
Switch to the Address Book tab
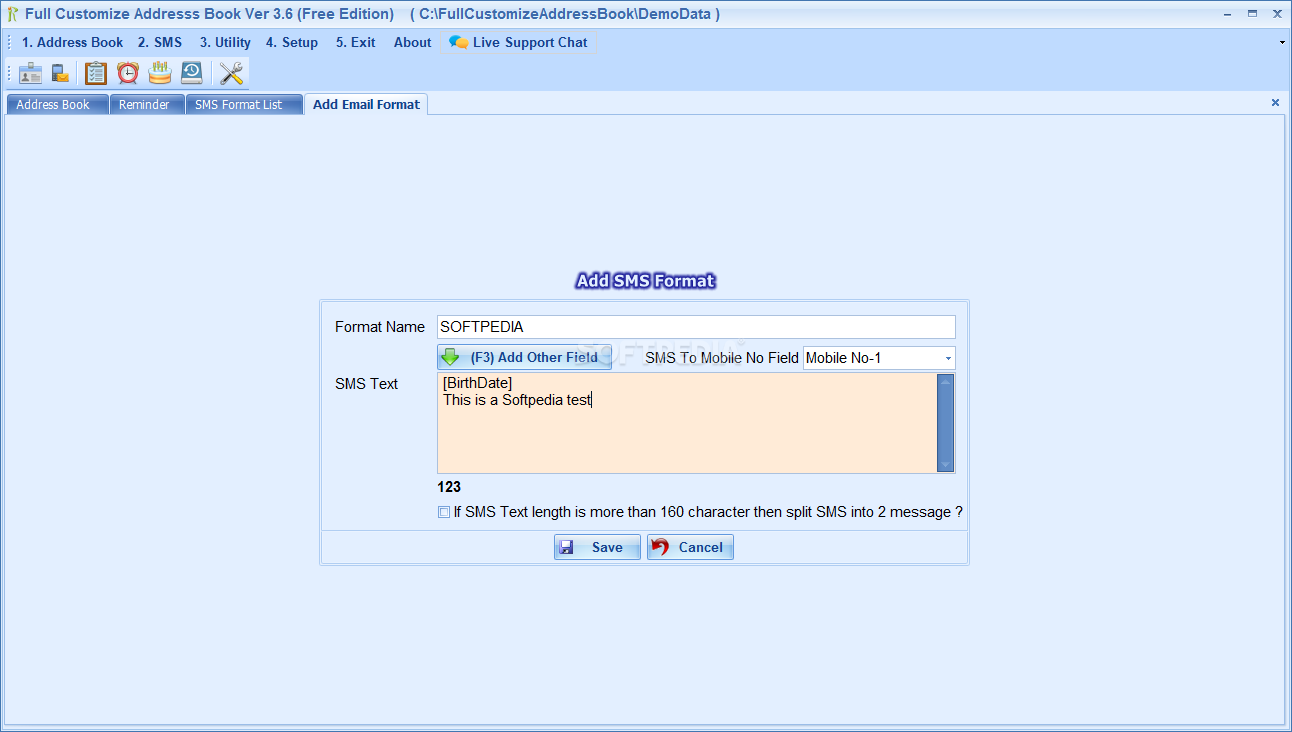[57, 105]
